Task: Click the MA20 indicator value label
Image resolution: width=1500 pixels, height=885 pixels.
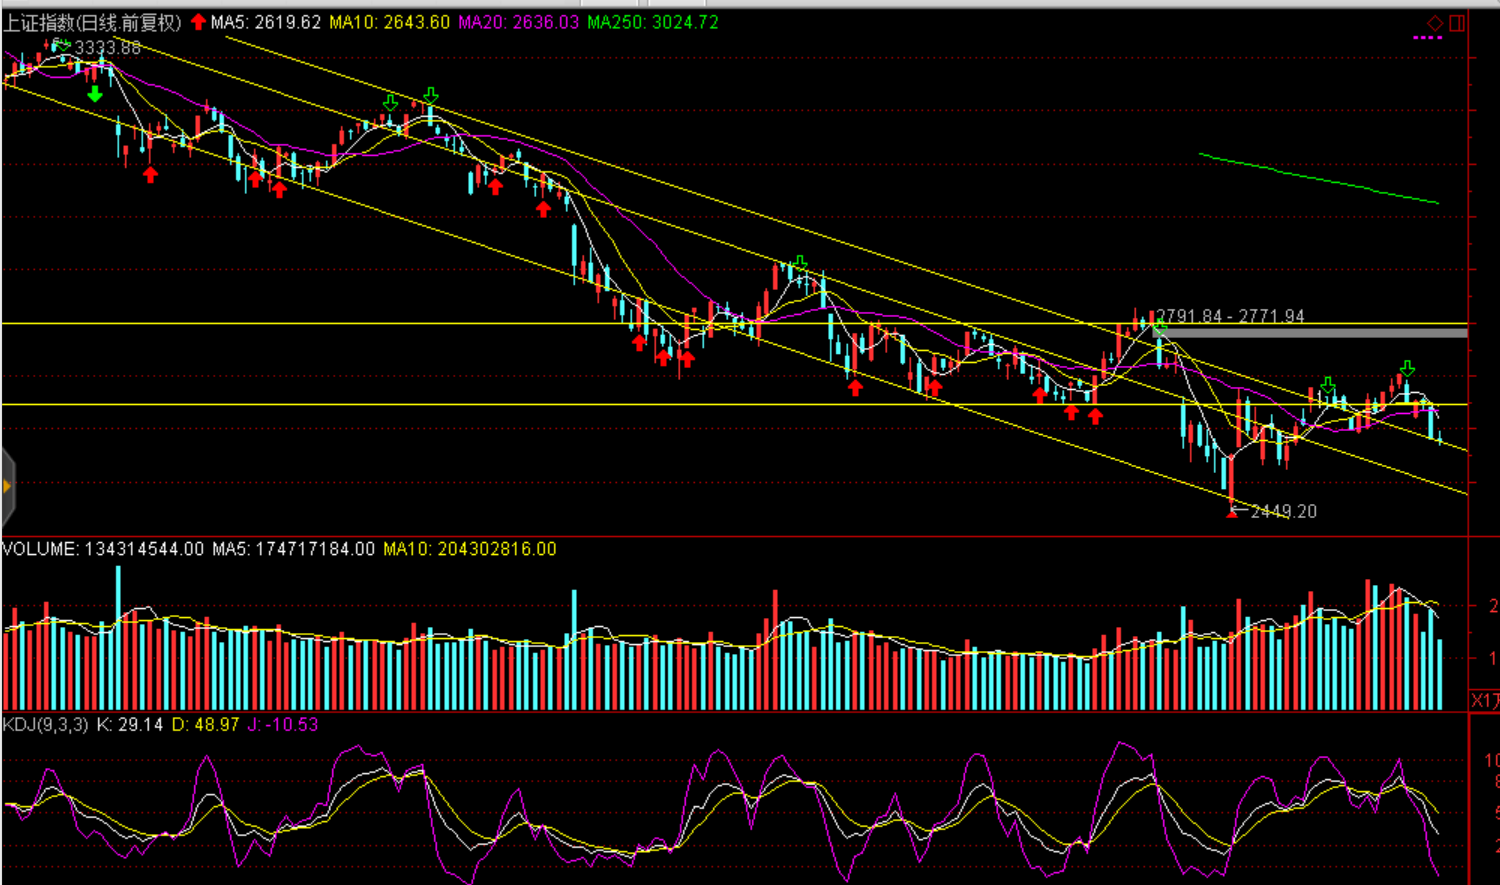Action: [x=518, y=22]
